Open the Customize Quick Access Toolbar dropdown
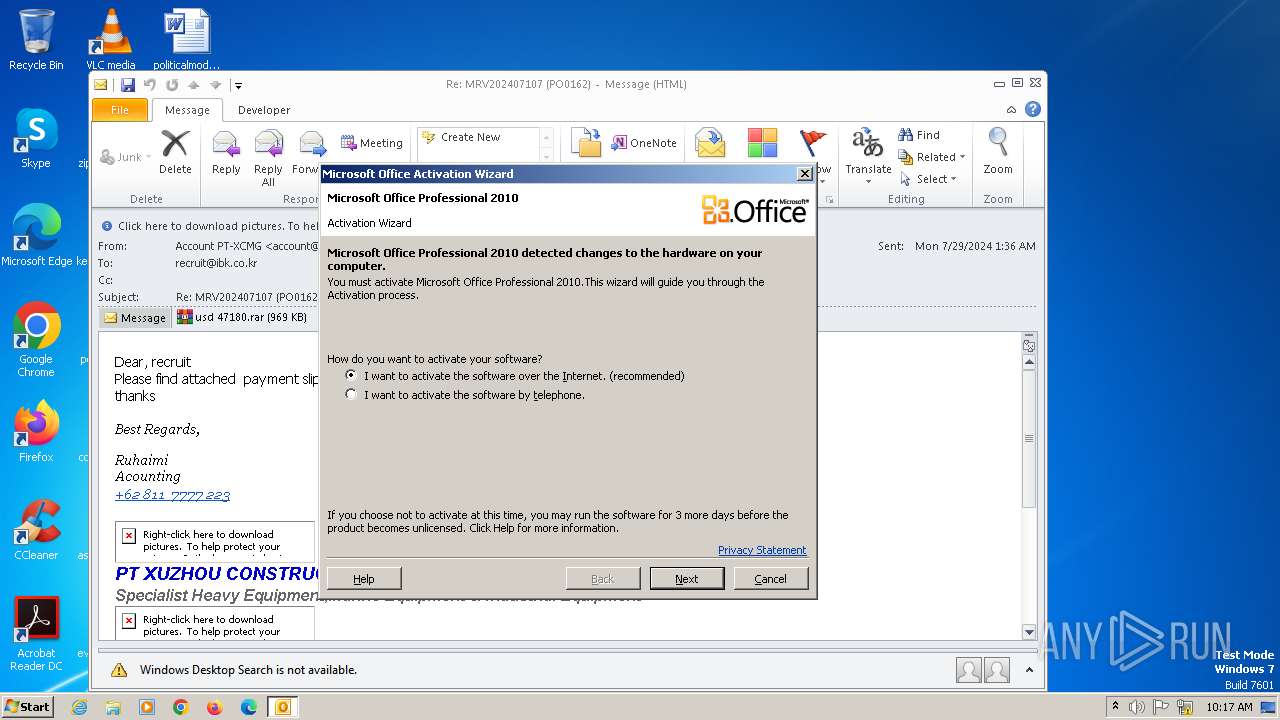 [238, 85]
